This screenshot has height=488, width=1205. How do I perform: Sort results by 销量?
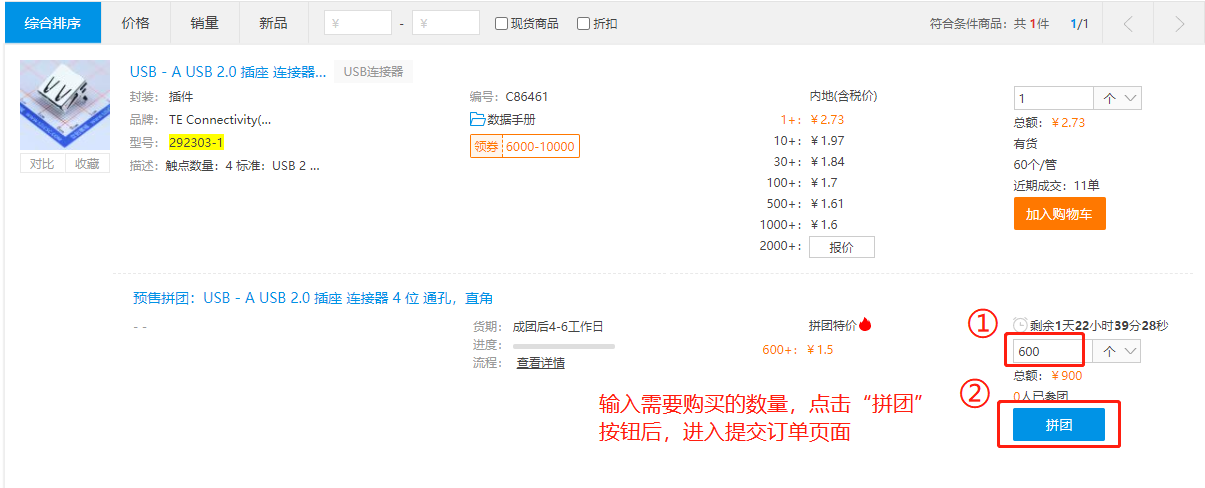point(204,23)
